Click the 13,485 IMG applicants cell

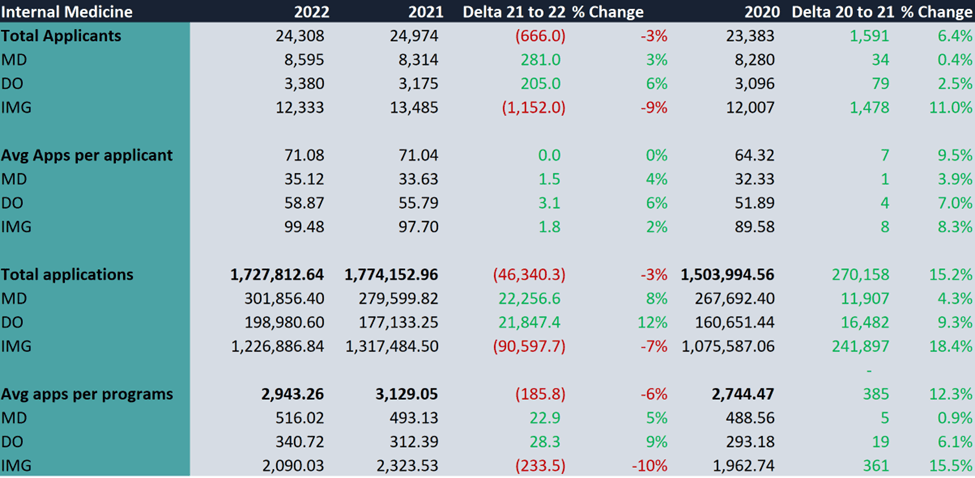(410, 108)
